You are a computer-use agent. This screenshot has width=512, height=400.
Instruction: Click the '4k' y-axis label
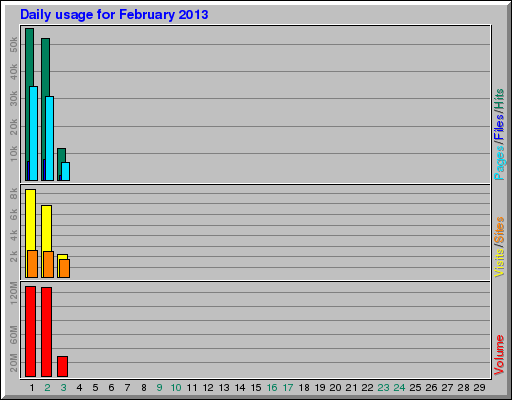[13, 235]
